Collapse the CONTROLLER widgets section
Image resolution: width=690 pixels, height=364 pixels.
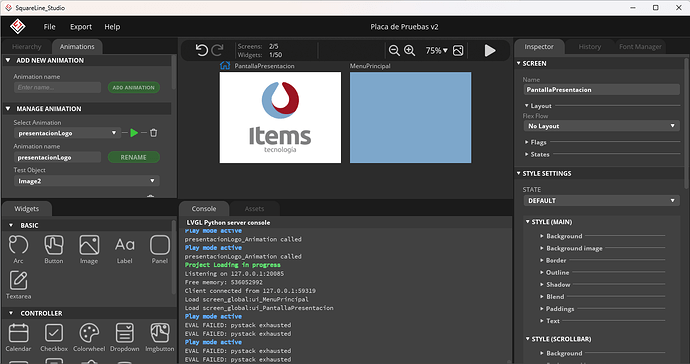pos(11,313)
